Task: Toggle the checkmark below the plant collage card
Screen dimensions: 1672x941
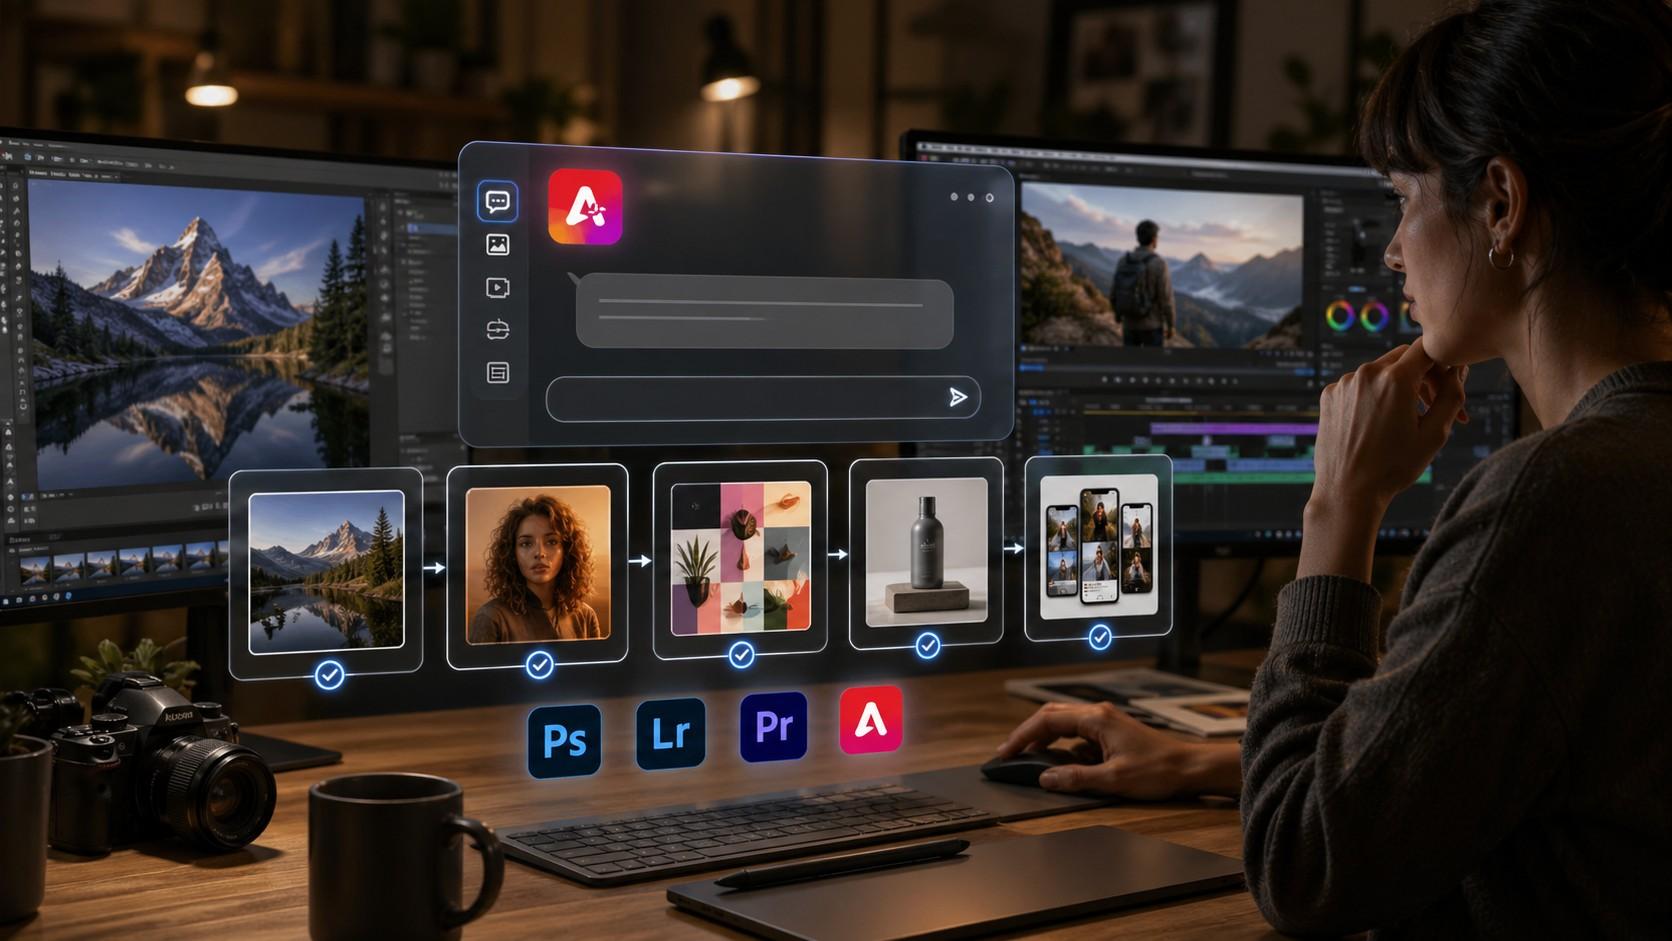Action: pos(741,655)
